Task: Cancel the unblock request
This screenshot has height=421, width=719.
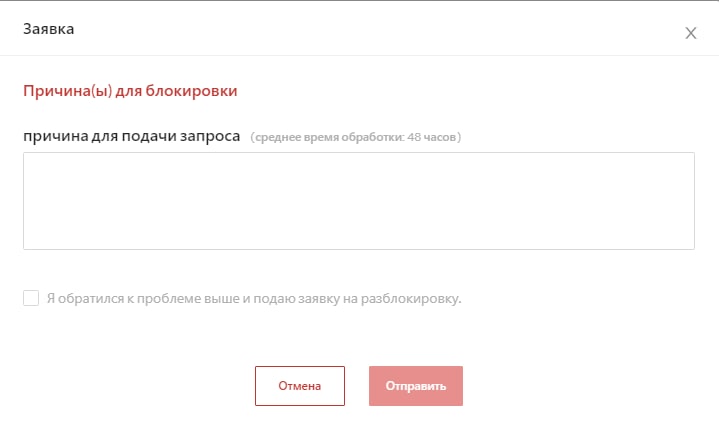Action: 300,386
